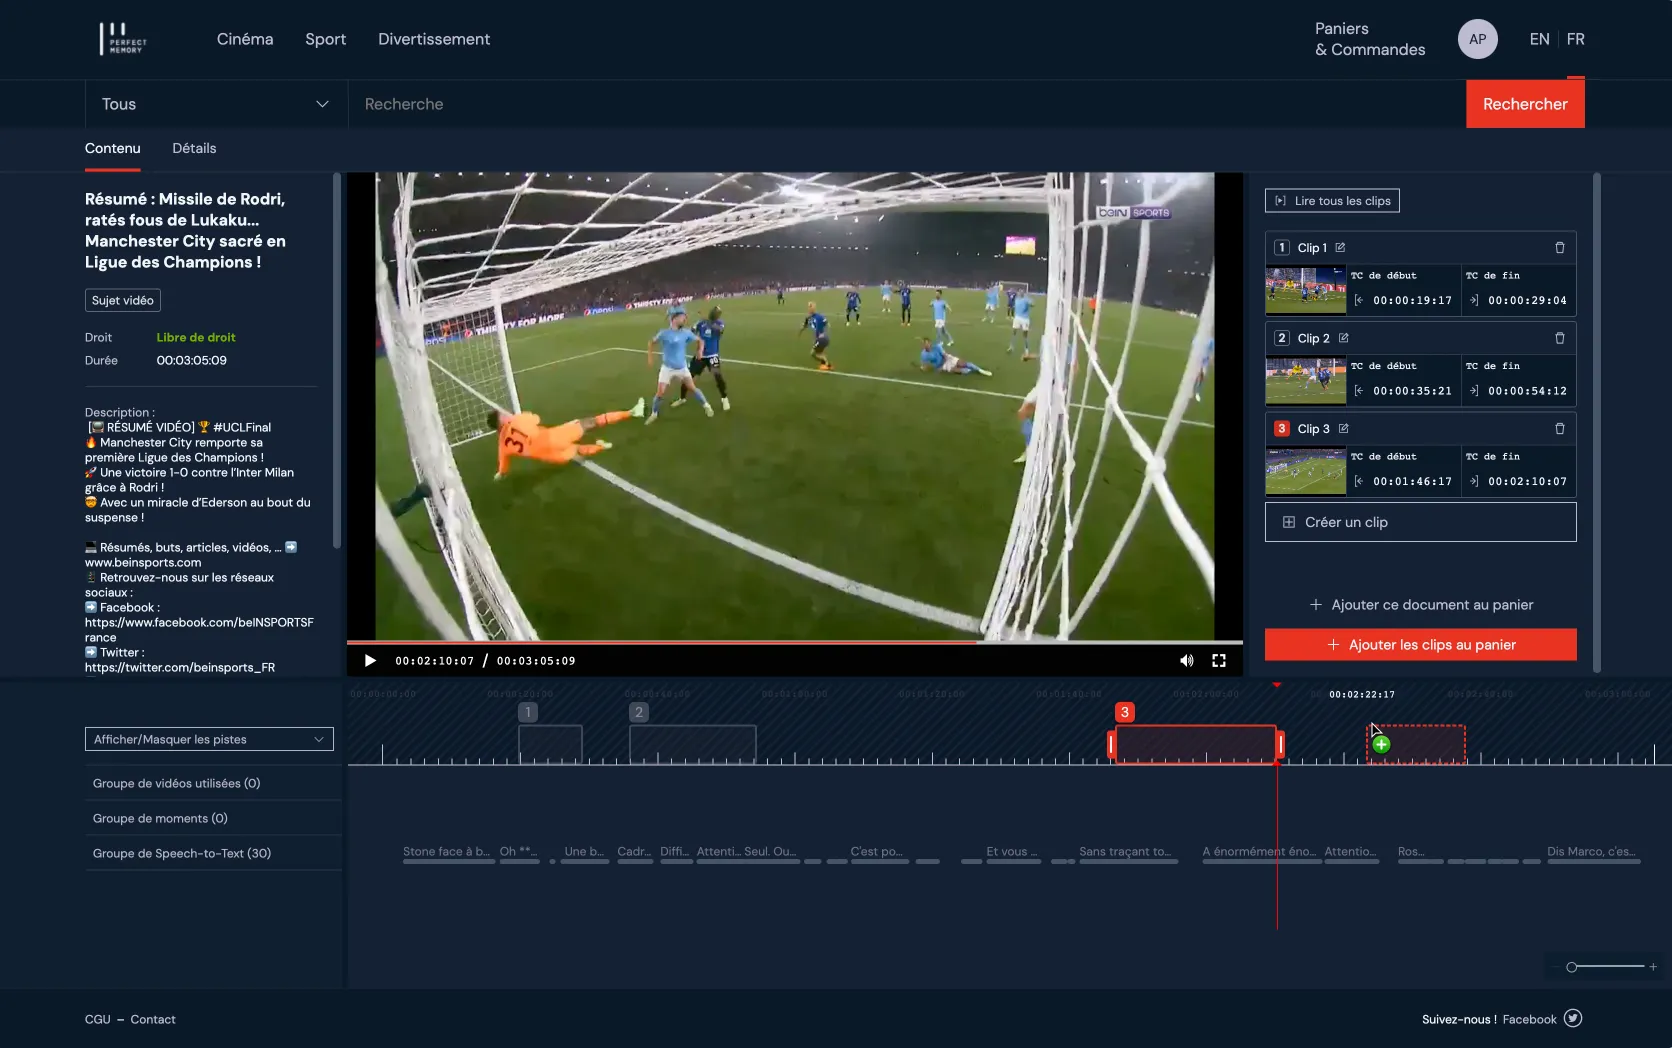Open Clip 3 thumbnail

point(1305,471)
